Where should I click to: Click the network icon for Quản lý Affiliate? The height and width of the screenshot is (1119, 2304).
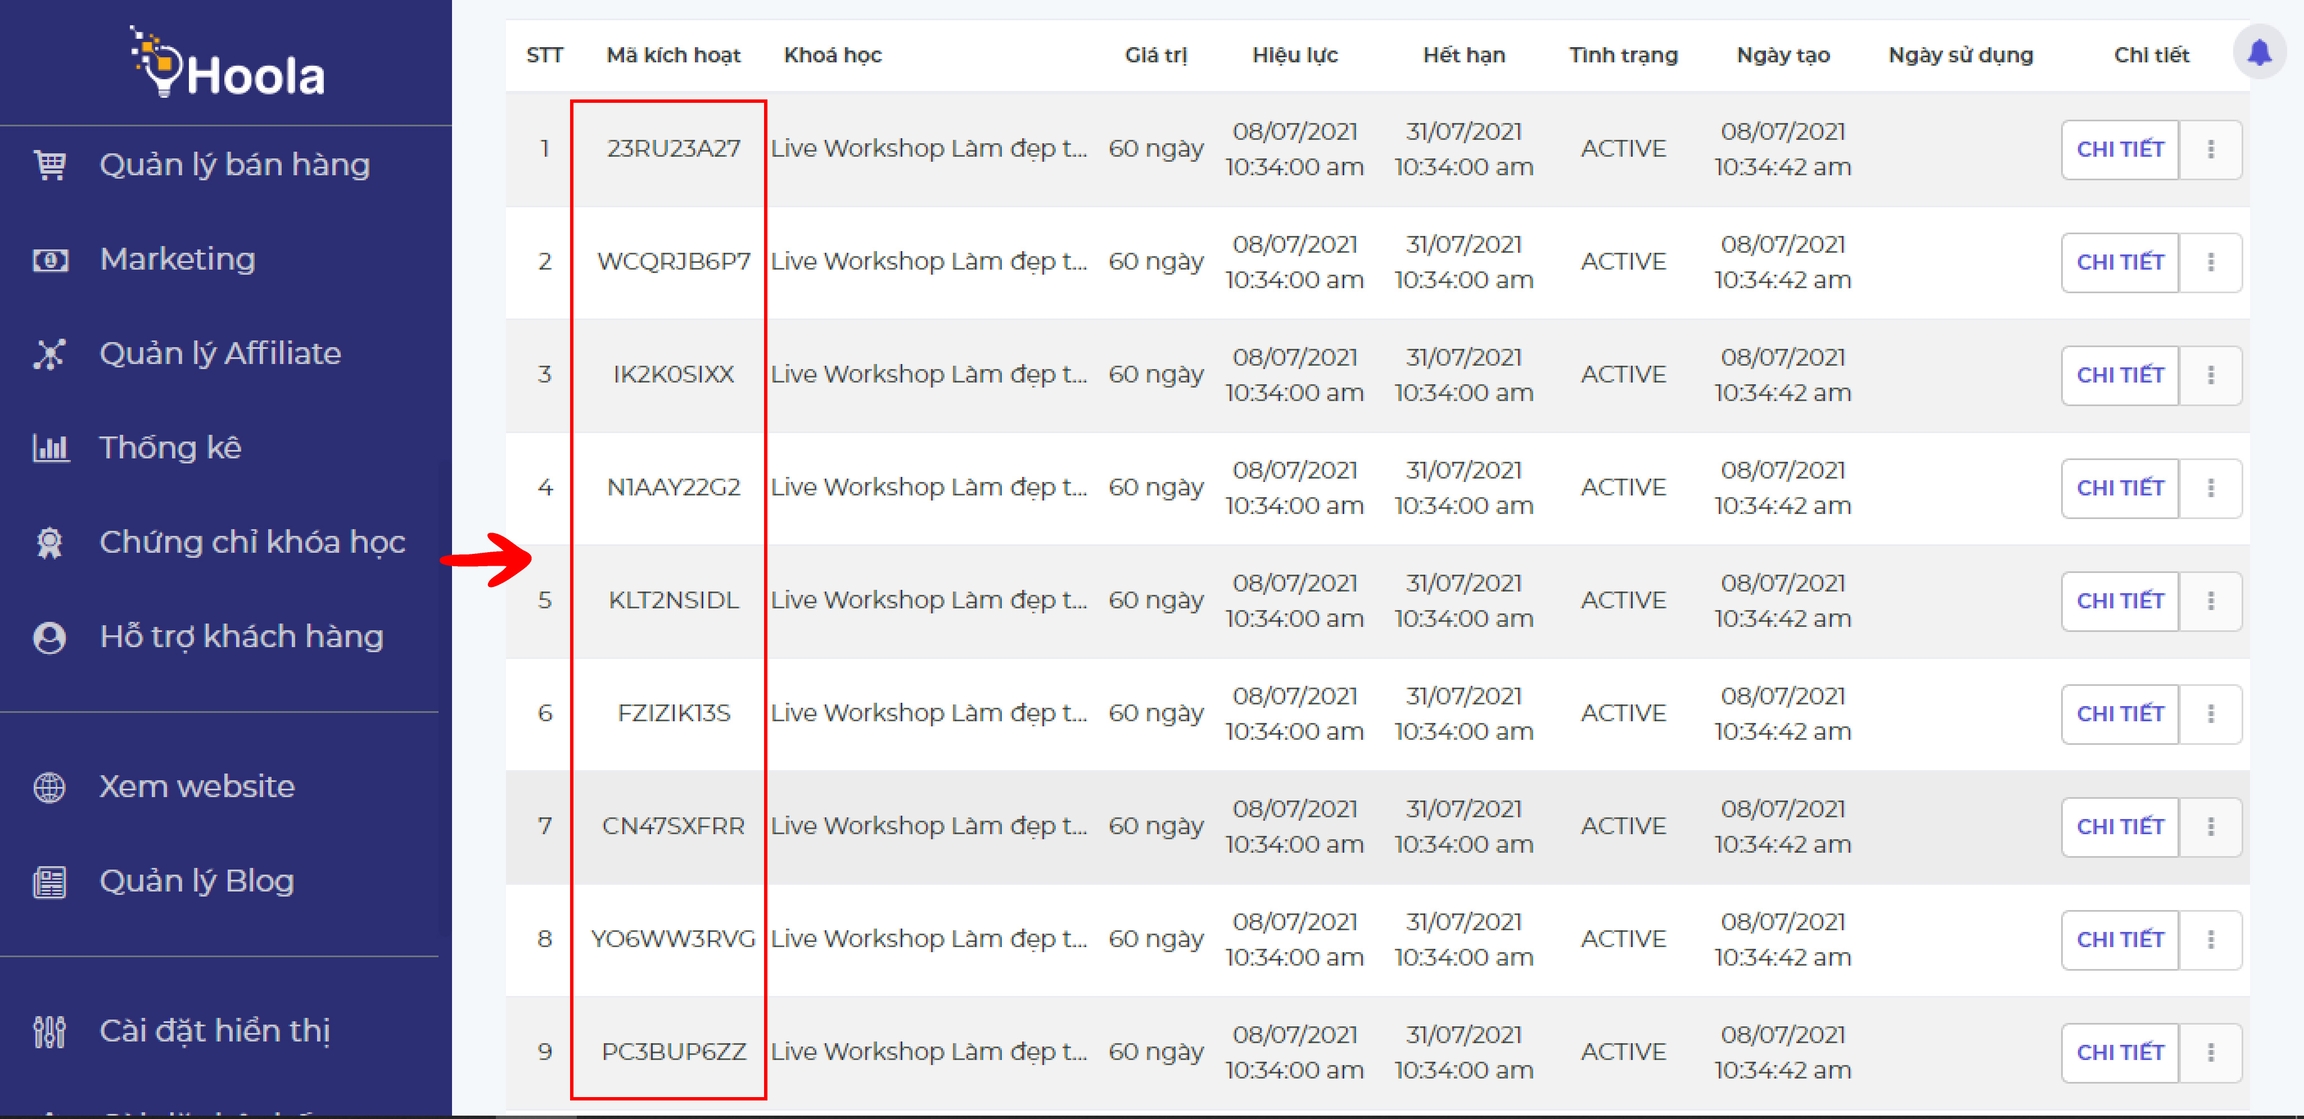[50, 354]
